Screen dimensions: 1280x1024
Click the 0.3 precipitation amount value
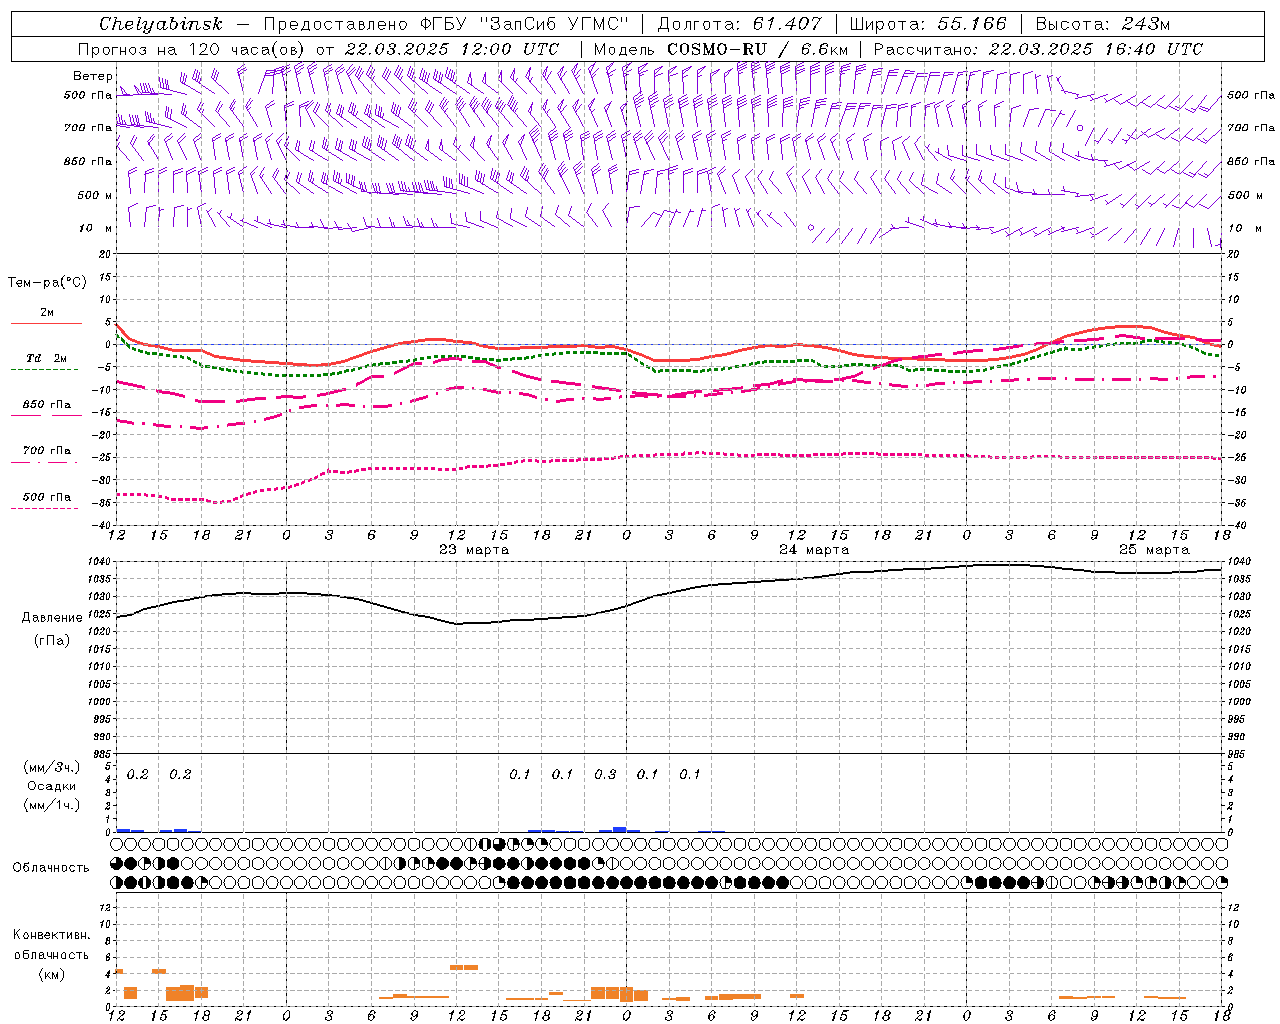(x=605, y=775)
